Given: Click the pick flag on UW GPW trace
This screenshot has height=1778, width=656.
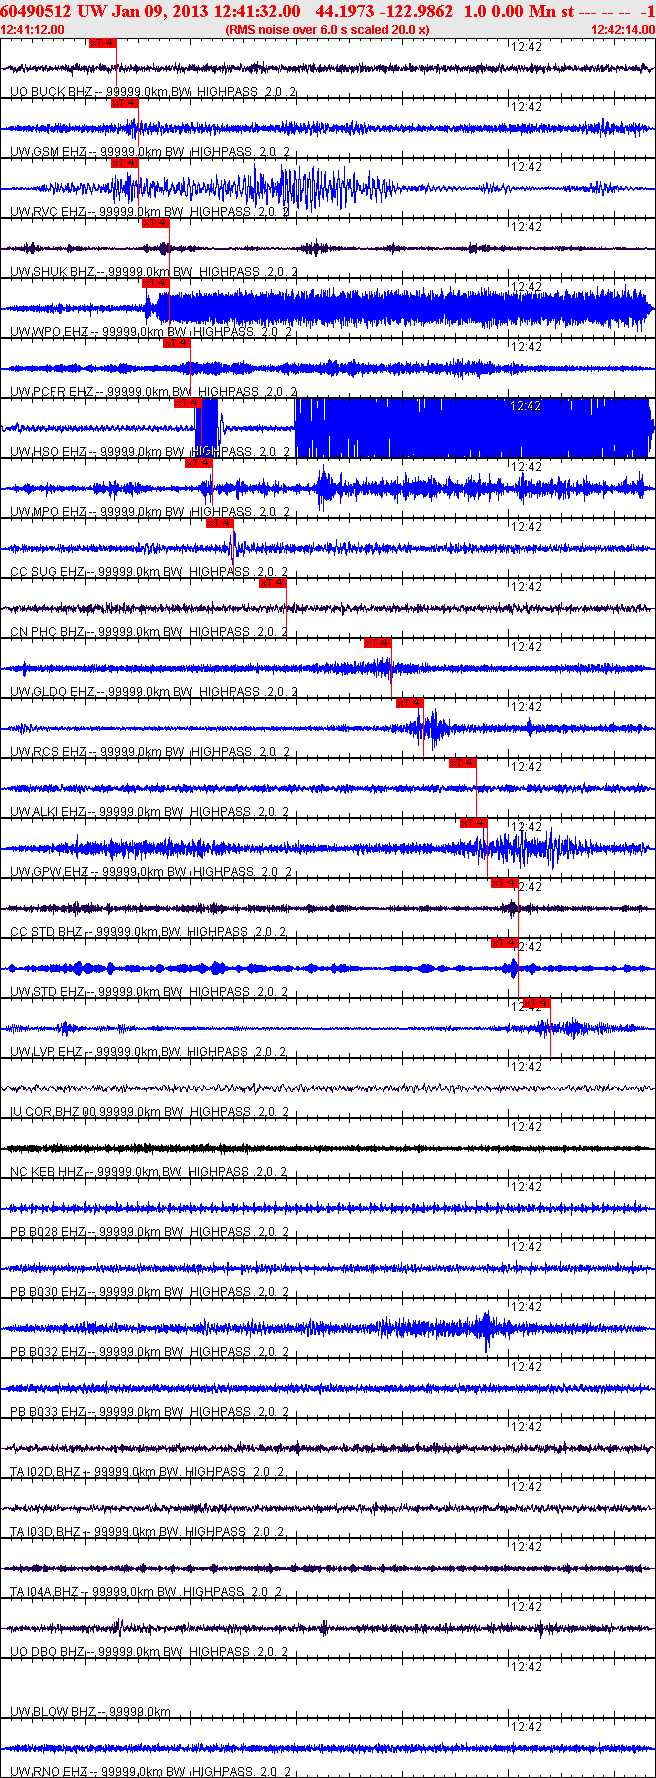Looking at the screenshot, I should [x=474, y=823].
